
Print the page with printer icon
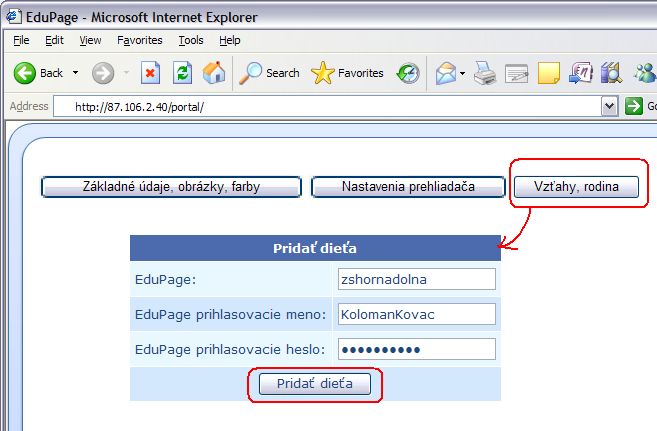tap(485, 73)
